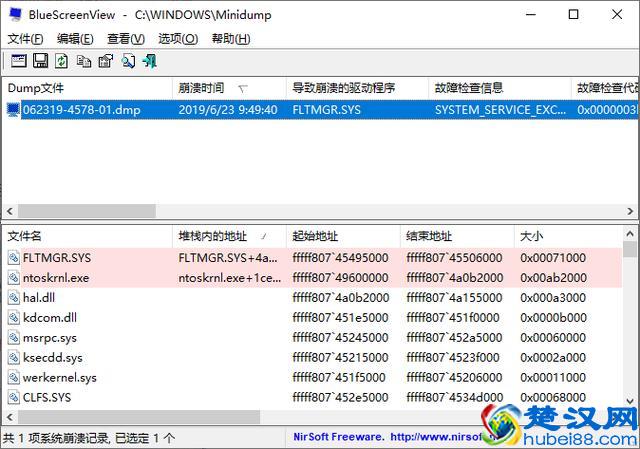Image resolution: width=640 pixels, height=449 pixels.
Task: Maximize the BlueScreenView window
Action: (573, 15)
